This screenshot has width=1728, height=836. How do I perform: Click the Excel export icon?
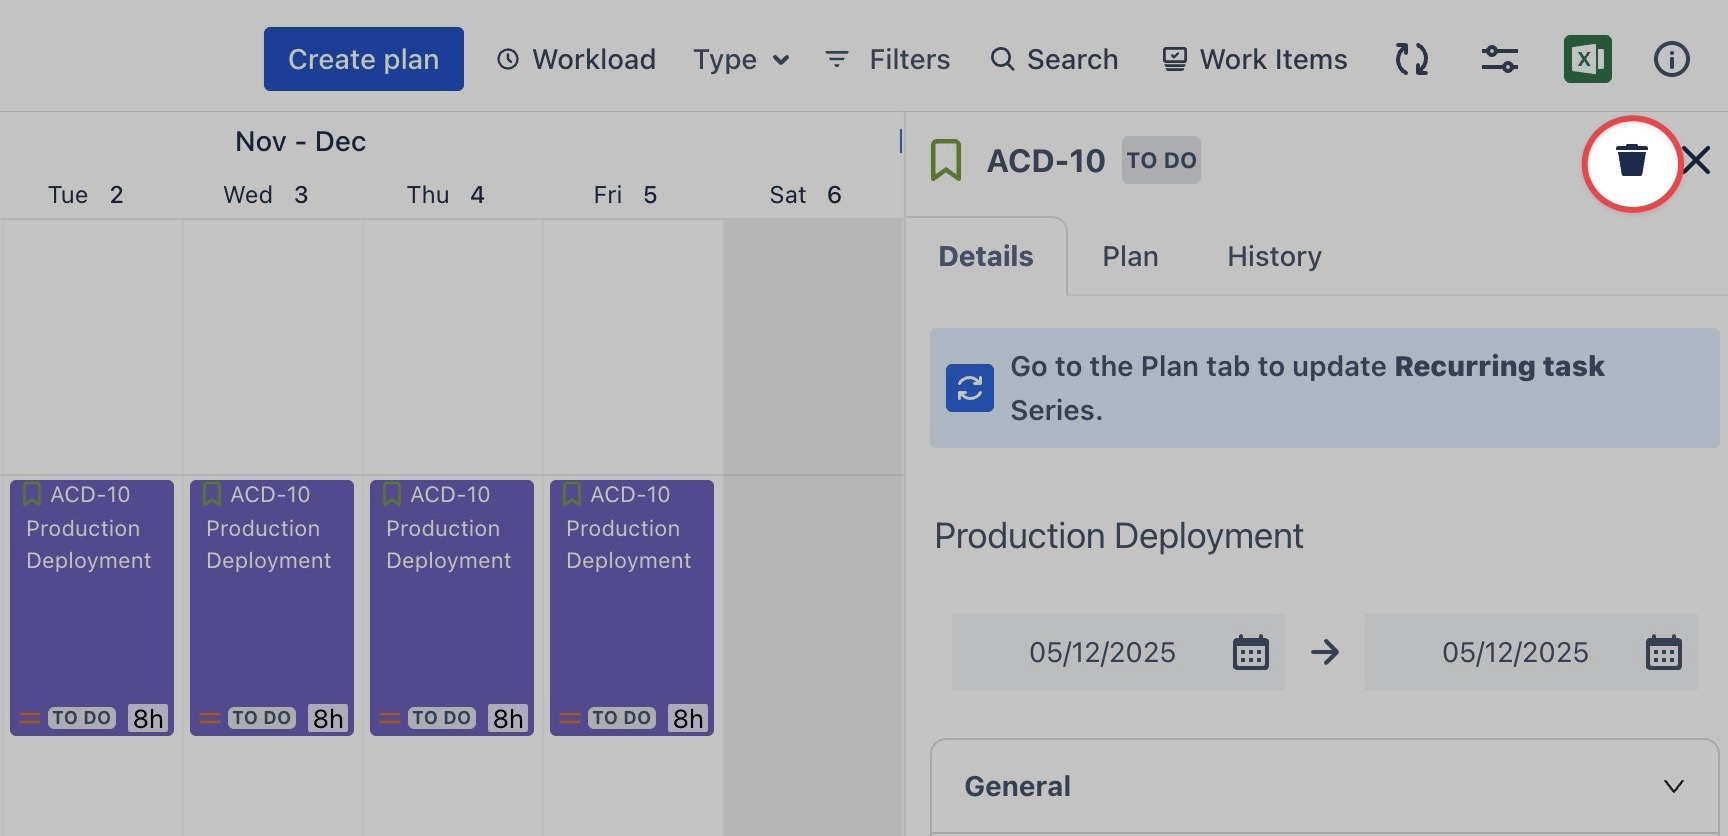pos(1587,59)
